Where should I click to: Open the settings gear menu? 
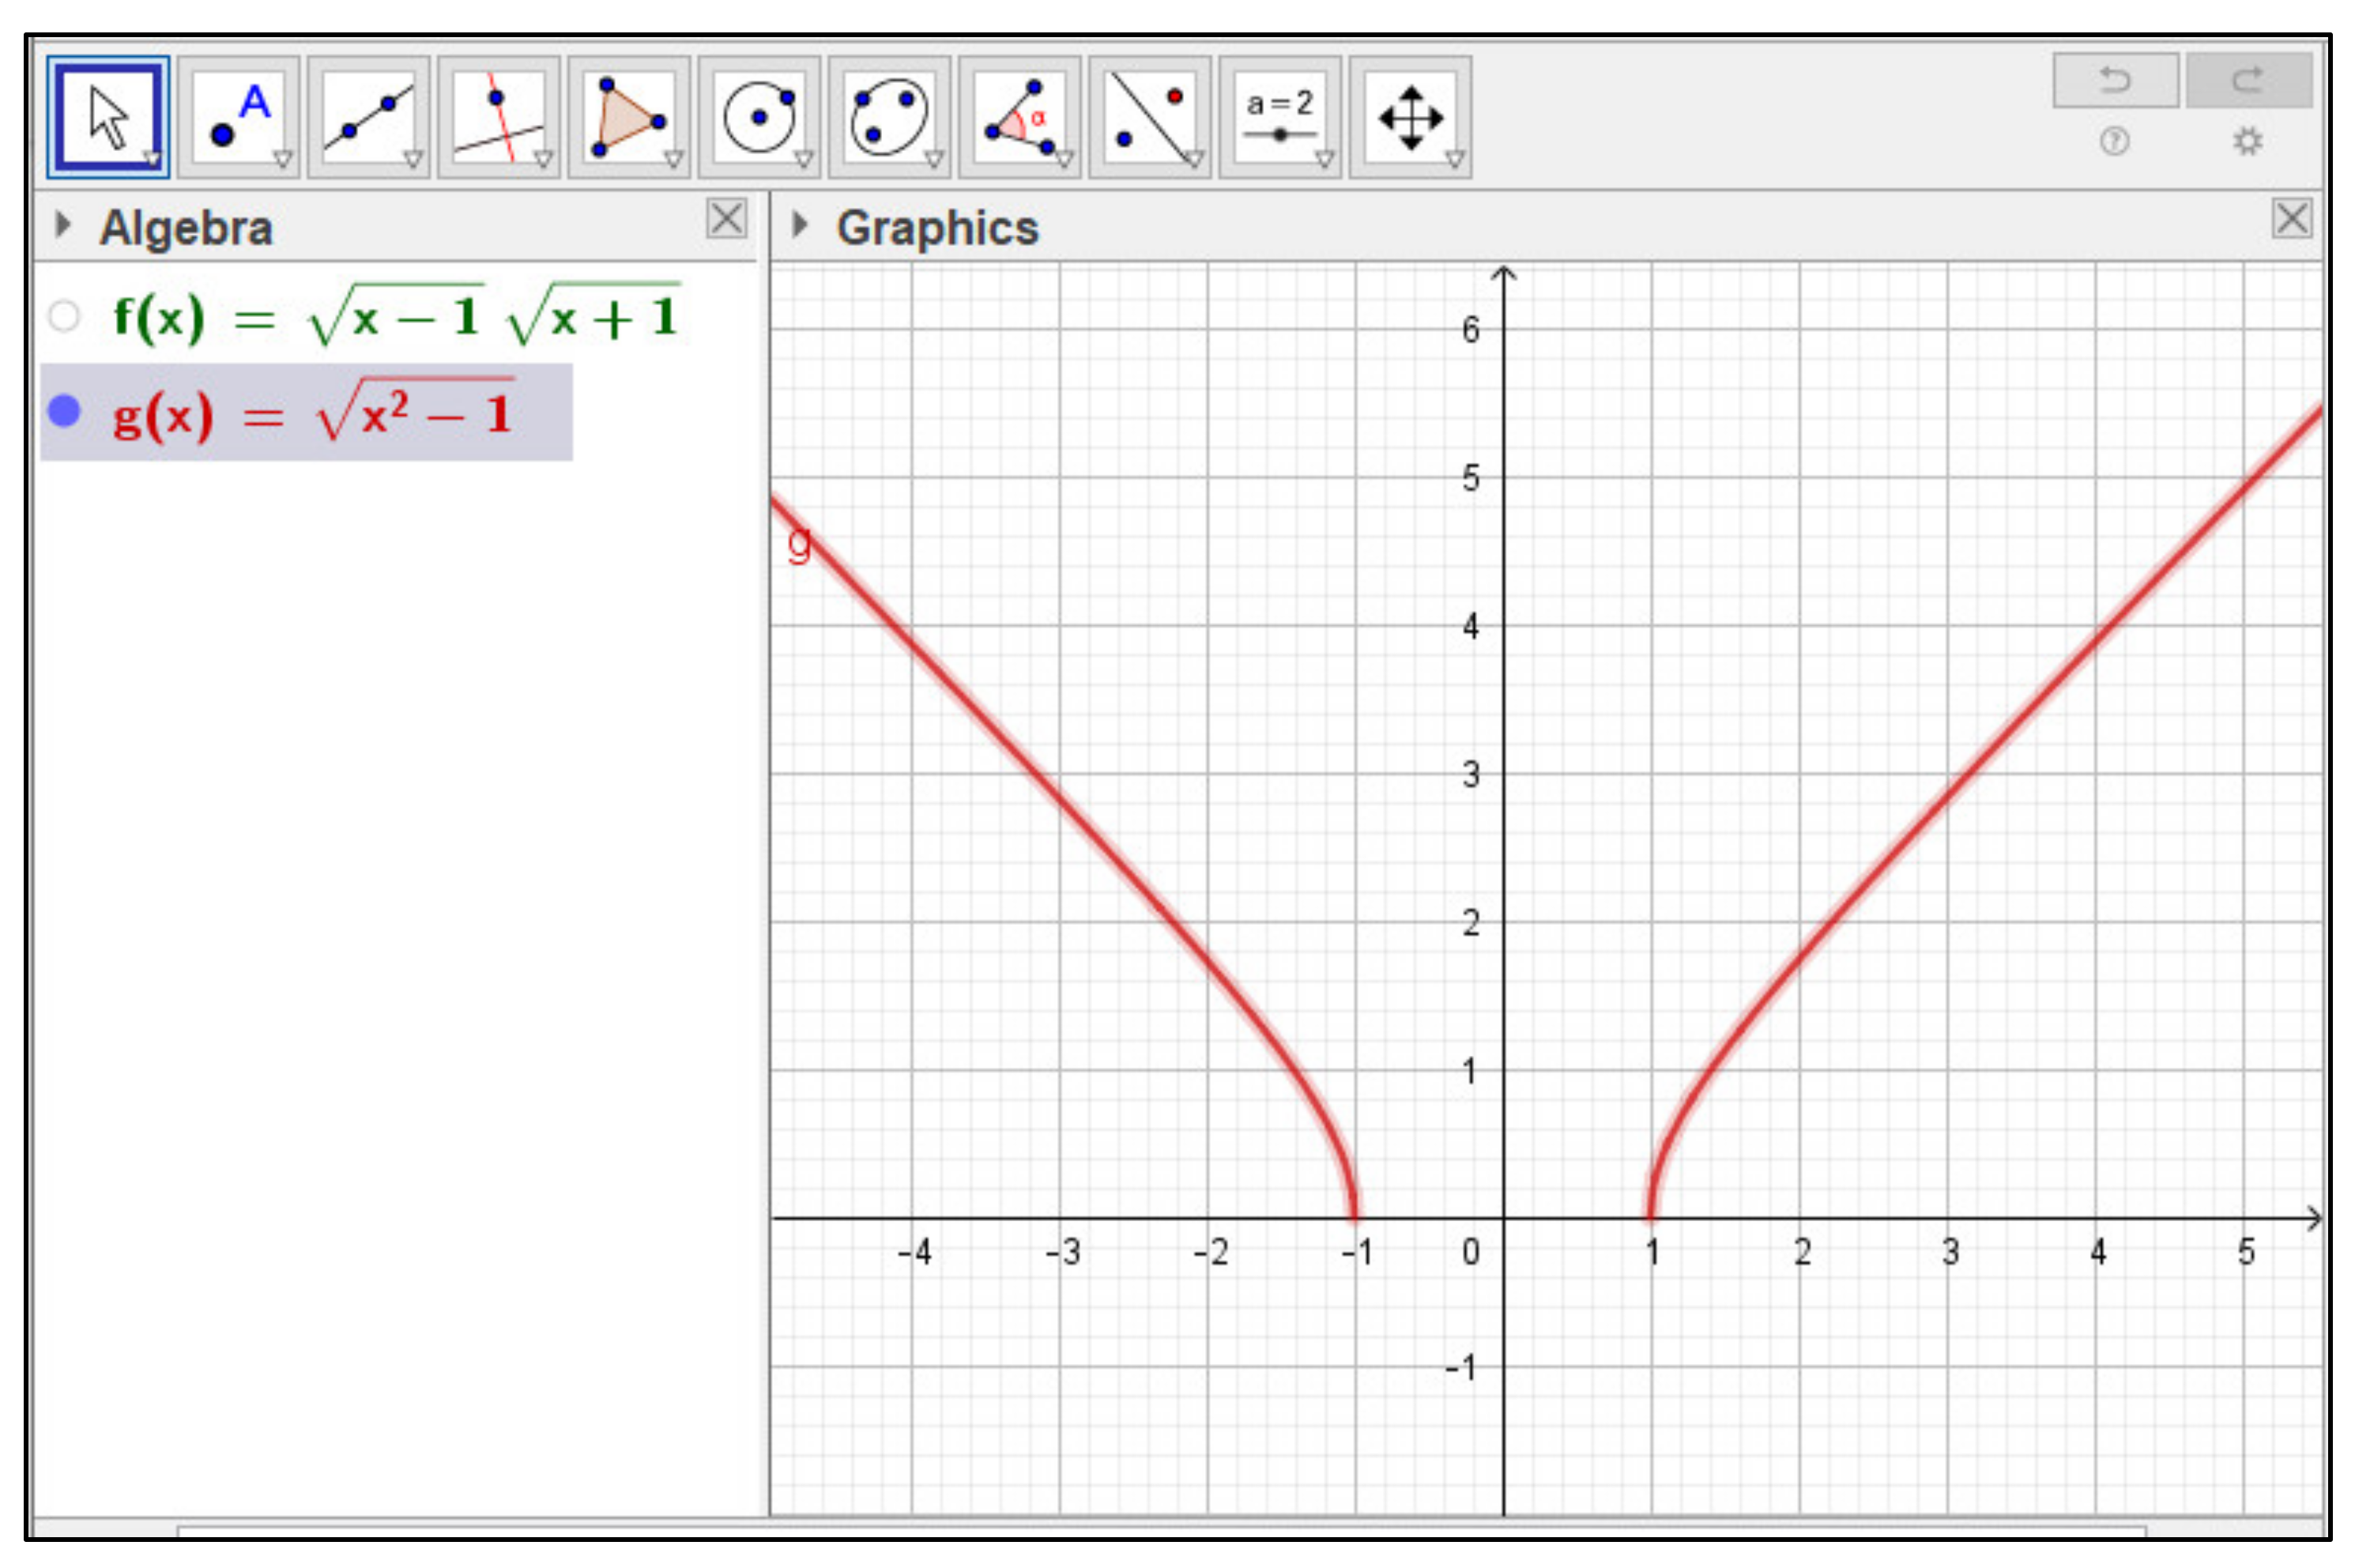(2247, 141)
